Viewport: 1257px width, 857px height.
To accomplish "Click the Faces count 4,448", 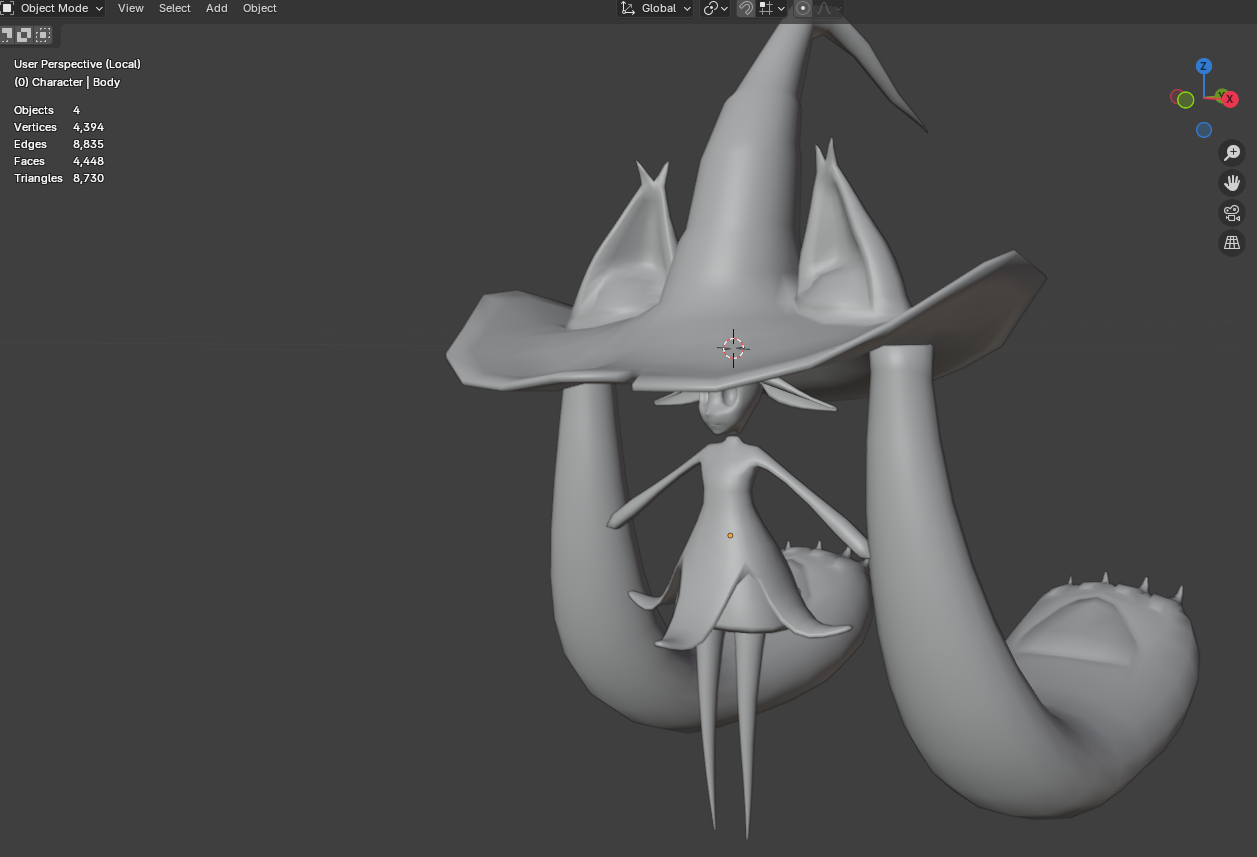I will tap(88, 161).
